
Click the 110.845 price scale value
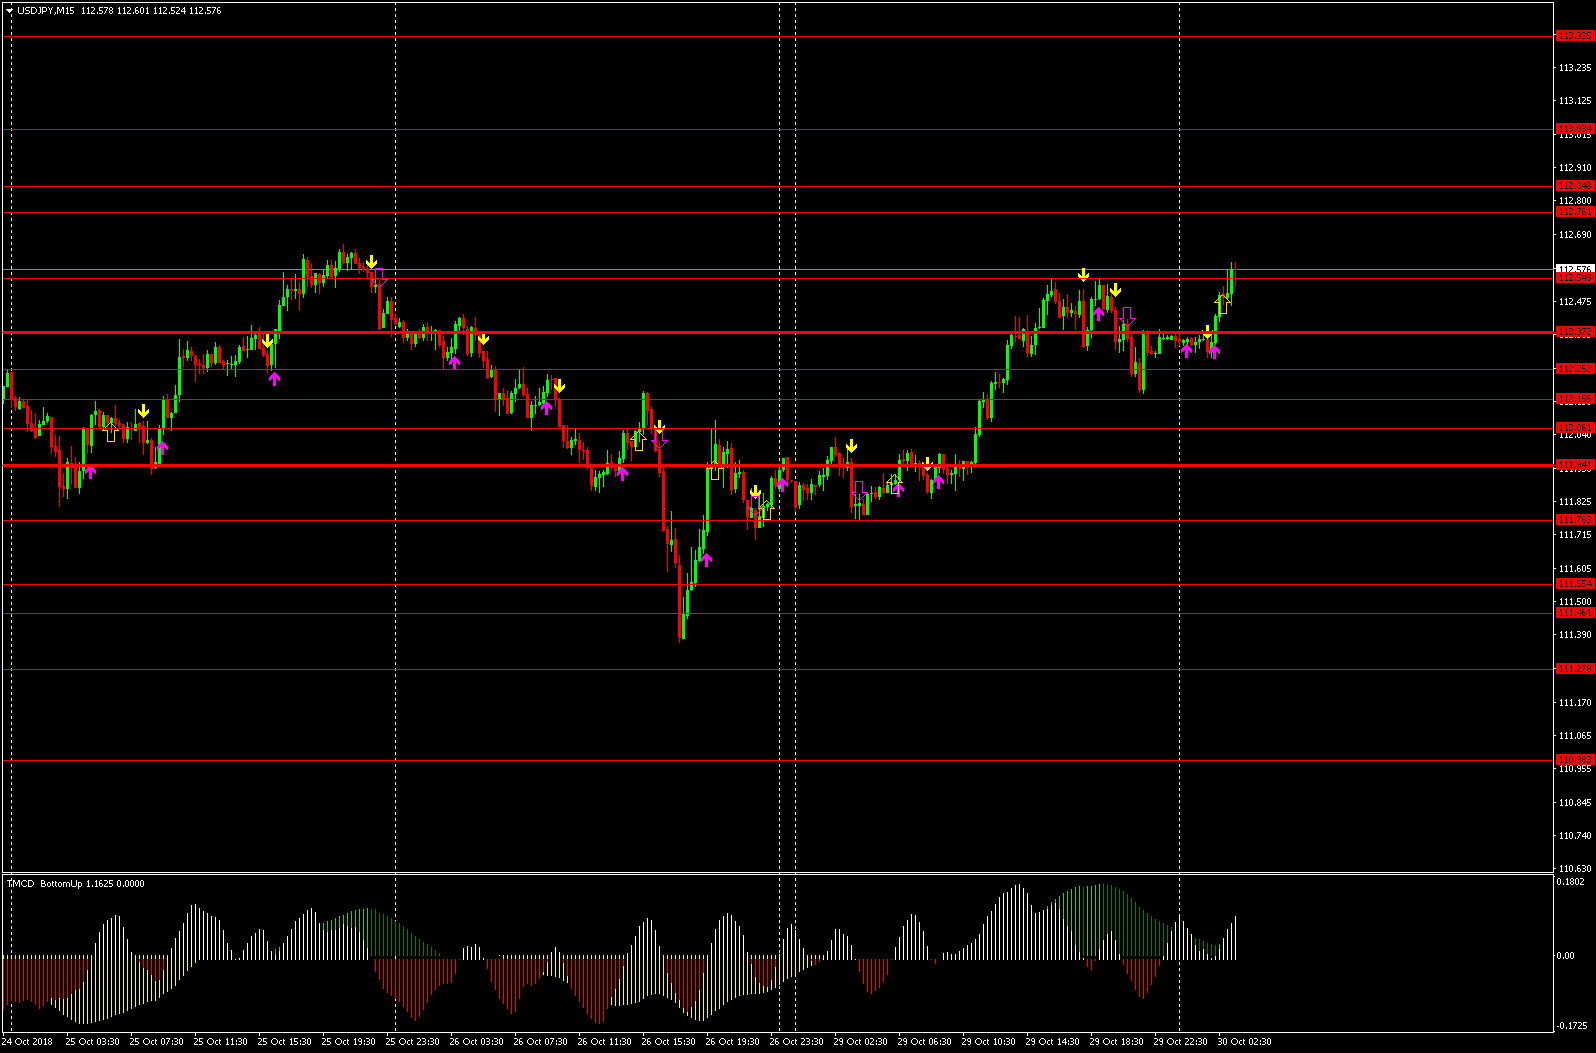[1575, 803]
